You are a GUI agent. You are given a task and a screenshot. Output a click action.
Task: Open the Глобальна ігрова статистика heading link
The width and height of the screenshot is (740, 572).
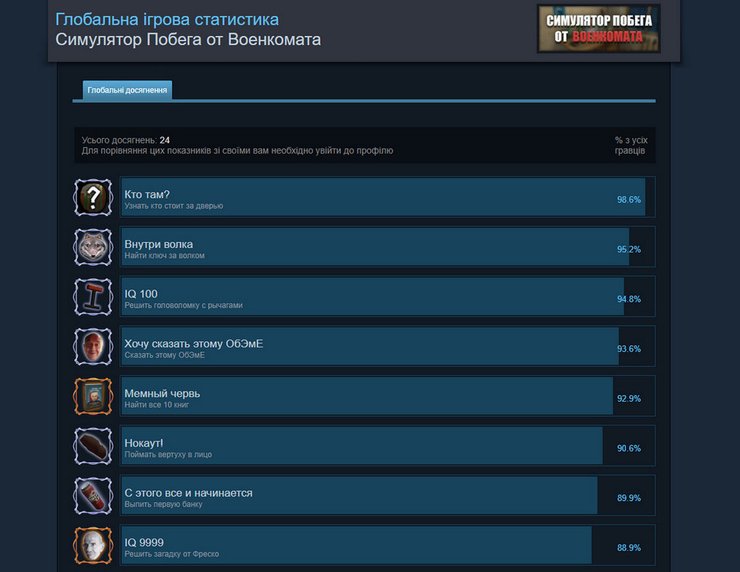(x=167, y=19)
